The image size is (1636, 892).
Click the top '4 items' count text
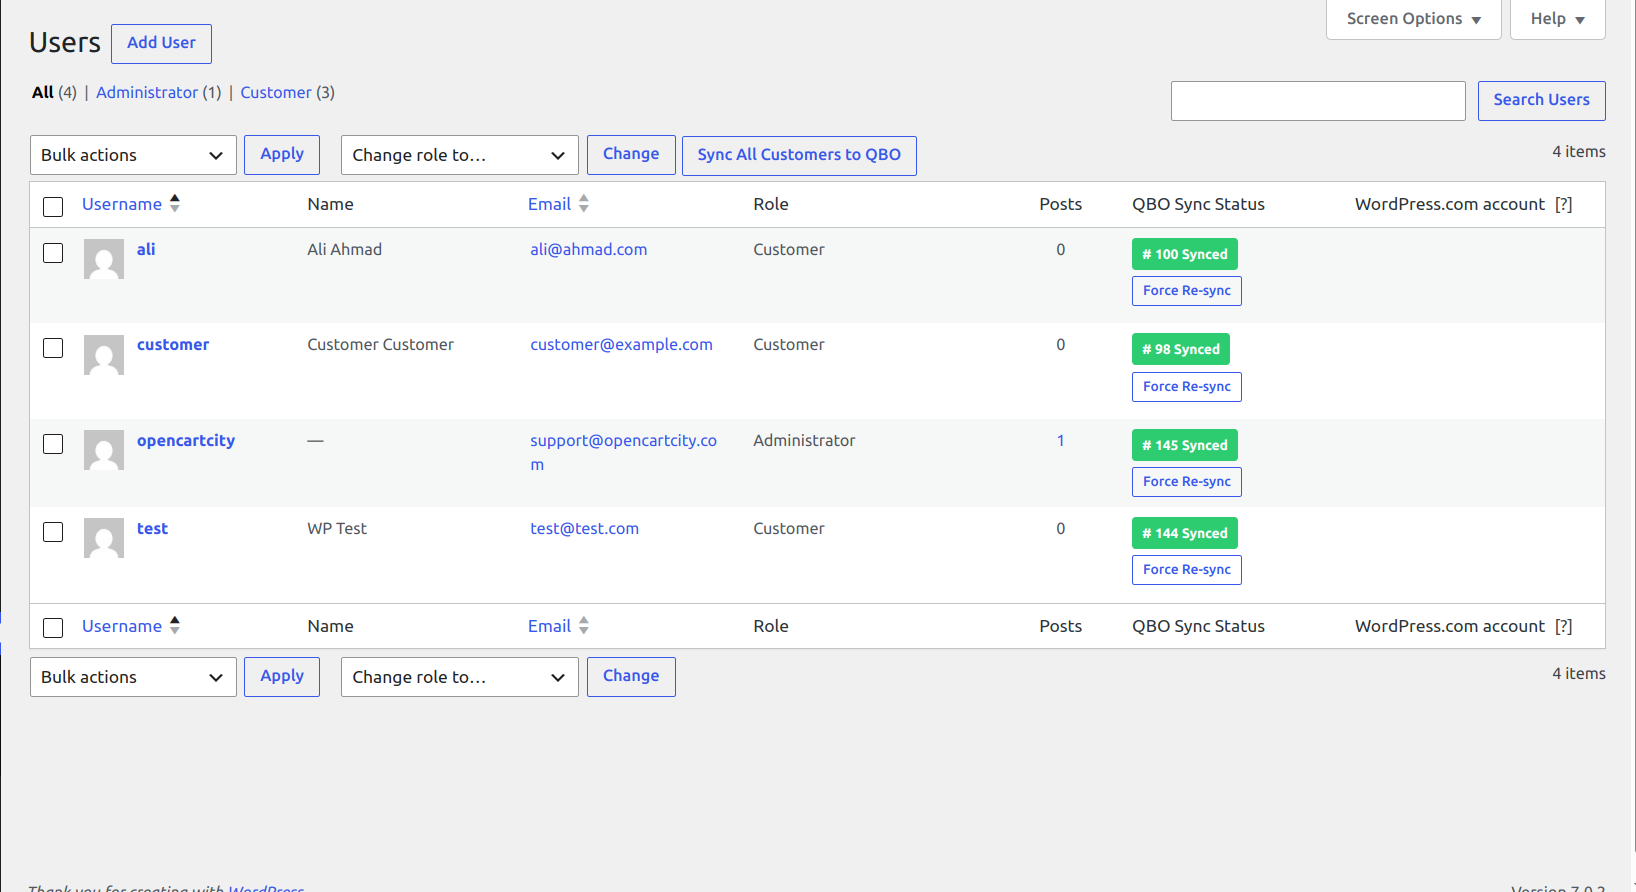pos(1579,151)
